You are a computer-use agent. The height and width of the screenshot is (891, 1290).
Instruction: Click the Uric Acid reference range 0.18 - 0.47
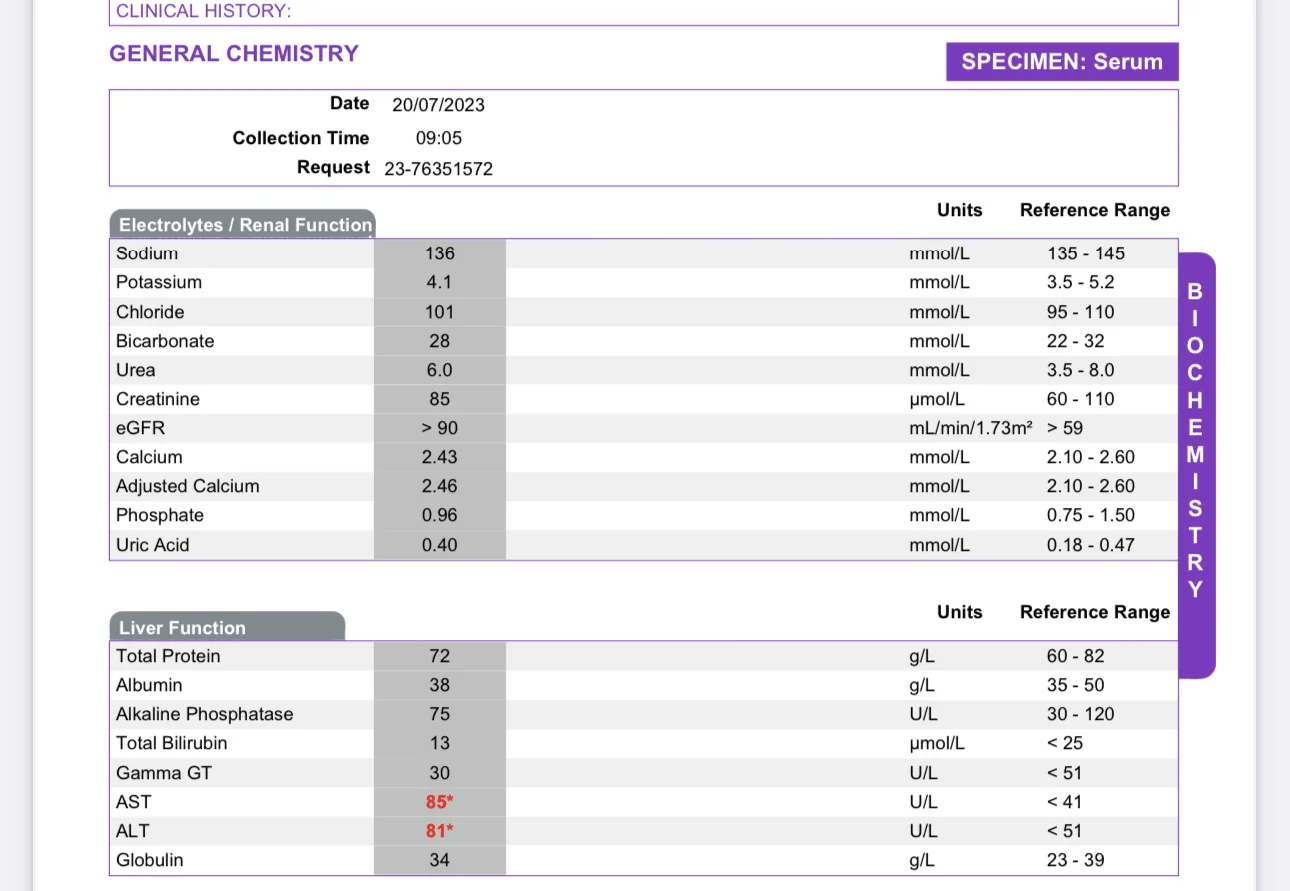(1091, 545)
